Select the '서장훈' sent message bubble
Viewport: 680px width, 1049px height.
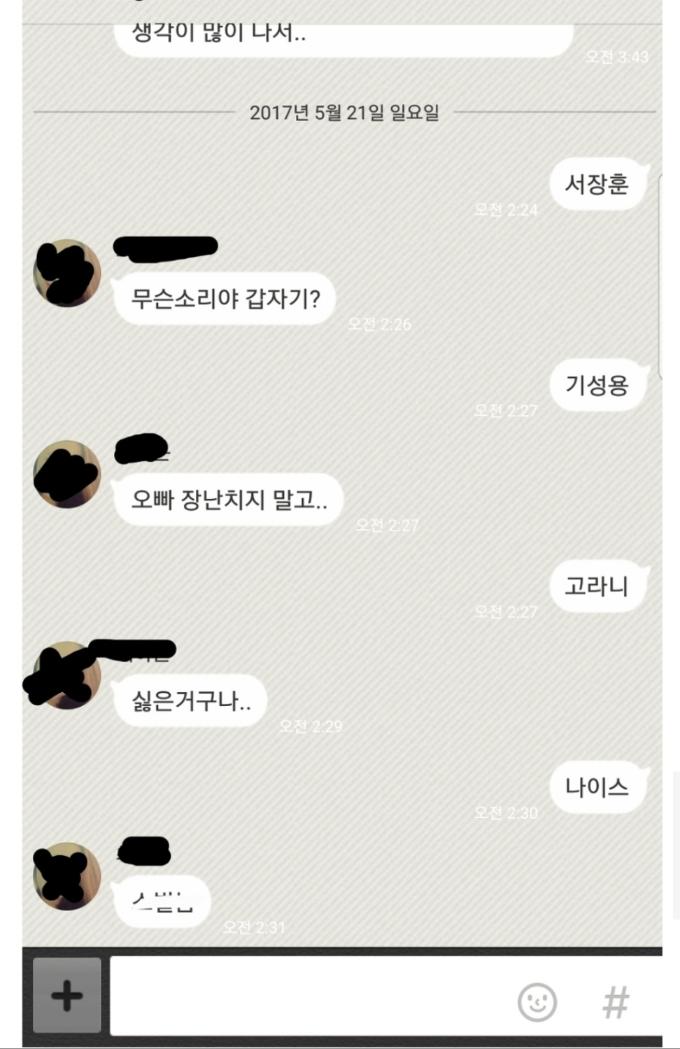599,183
